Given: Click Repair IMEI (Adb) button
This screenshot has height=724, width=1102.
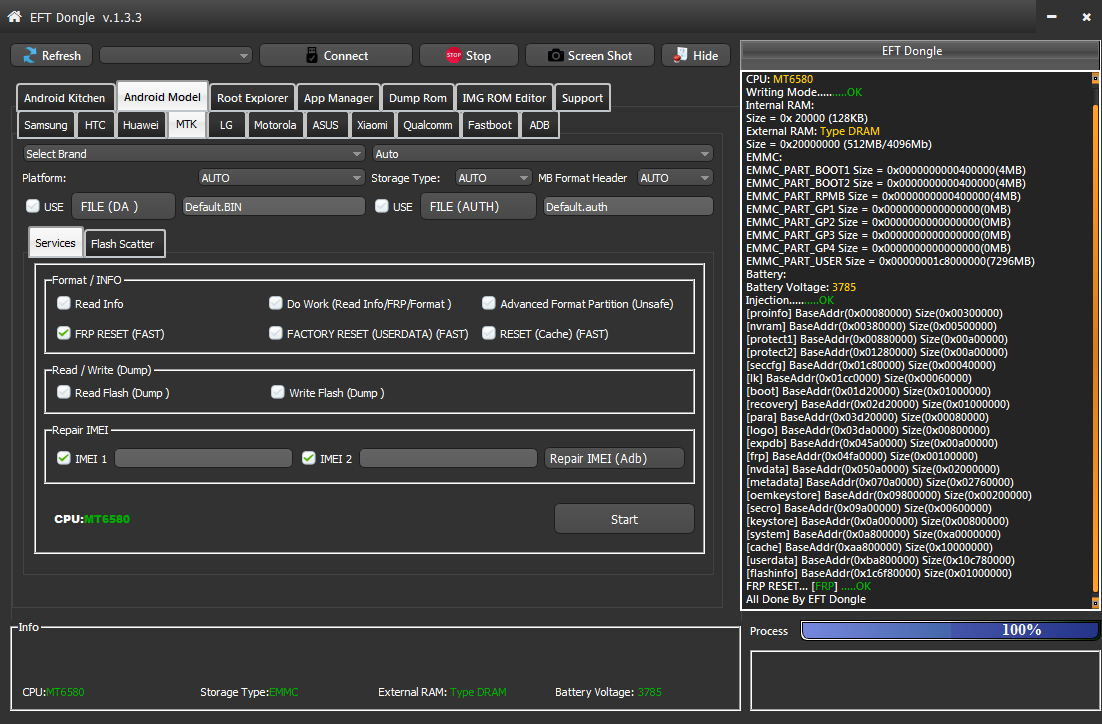Looking at the screenshot, I should [614, 458].
